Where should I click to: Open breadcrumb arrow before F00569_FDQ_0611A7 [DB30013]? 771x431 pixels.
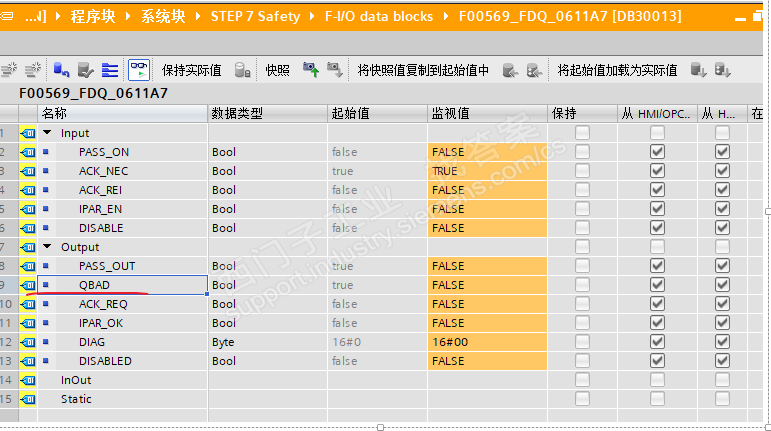coord(446,16)
